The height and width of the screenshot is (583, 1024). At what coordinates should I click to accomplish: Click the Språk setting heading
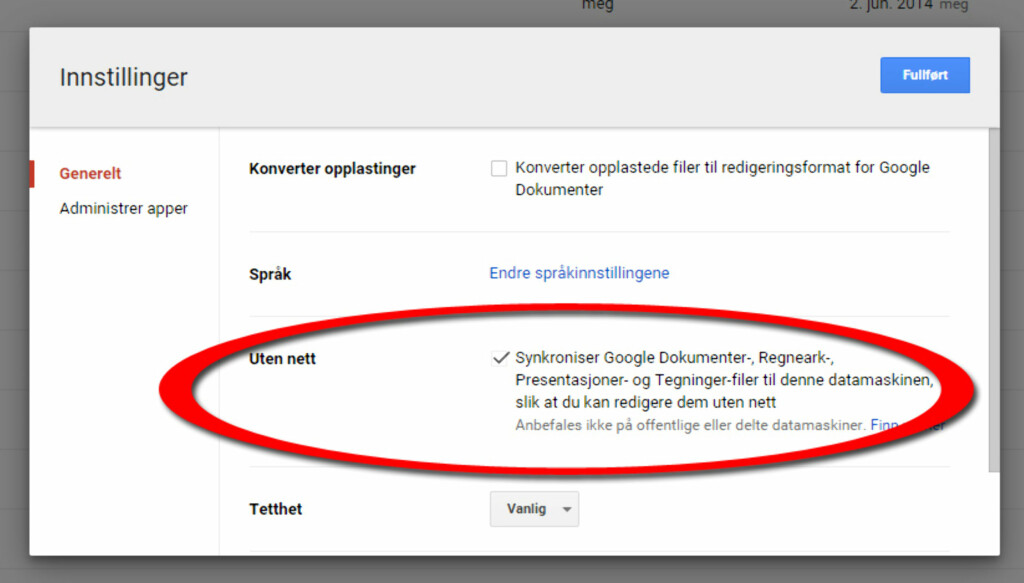tap(269, 273)
